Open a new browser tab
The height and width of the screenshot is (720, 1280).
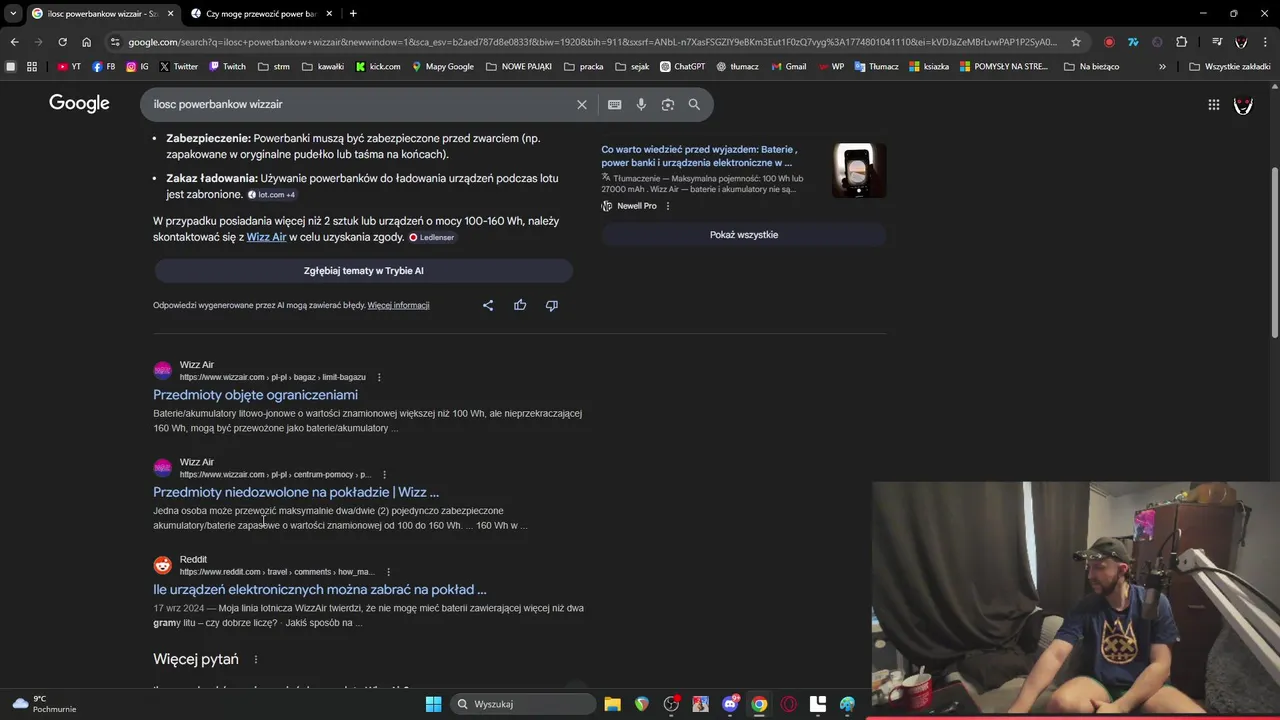click(353, 13)
